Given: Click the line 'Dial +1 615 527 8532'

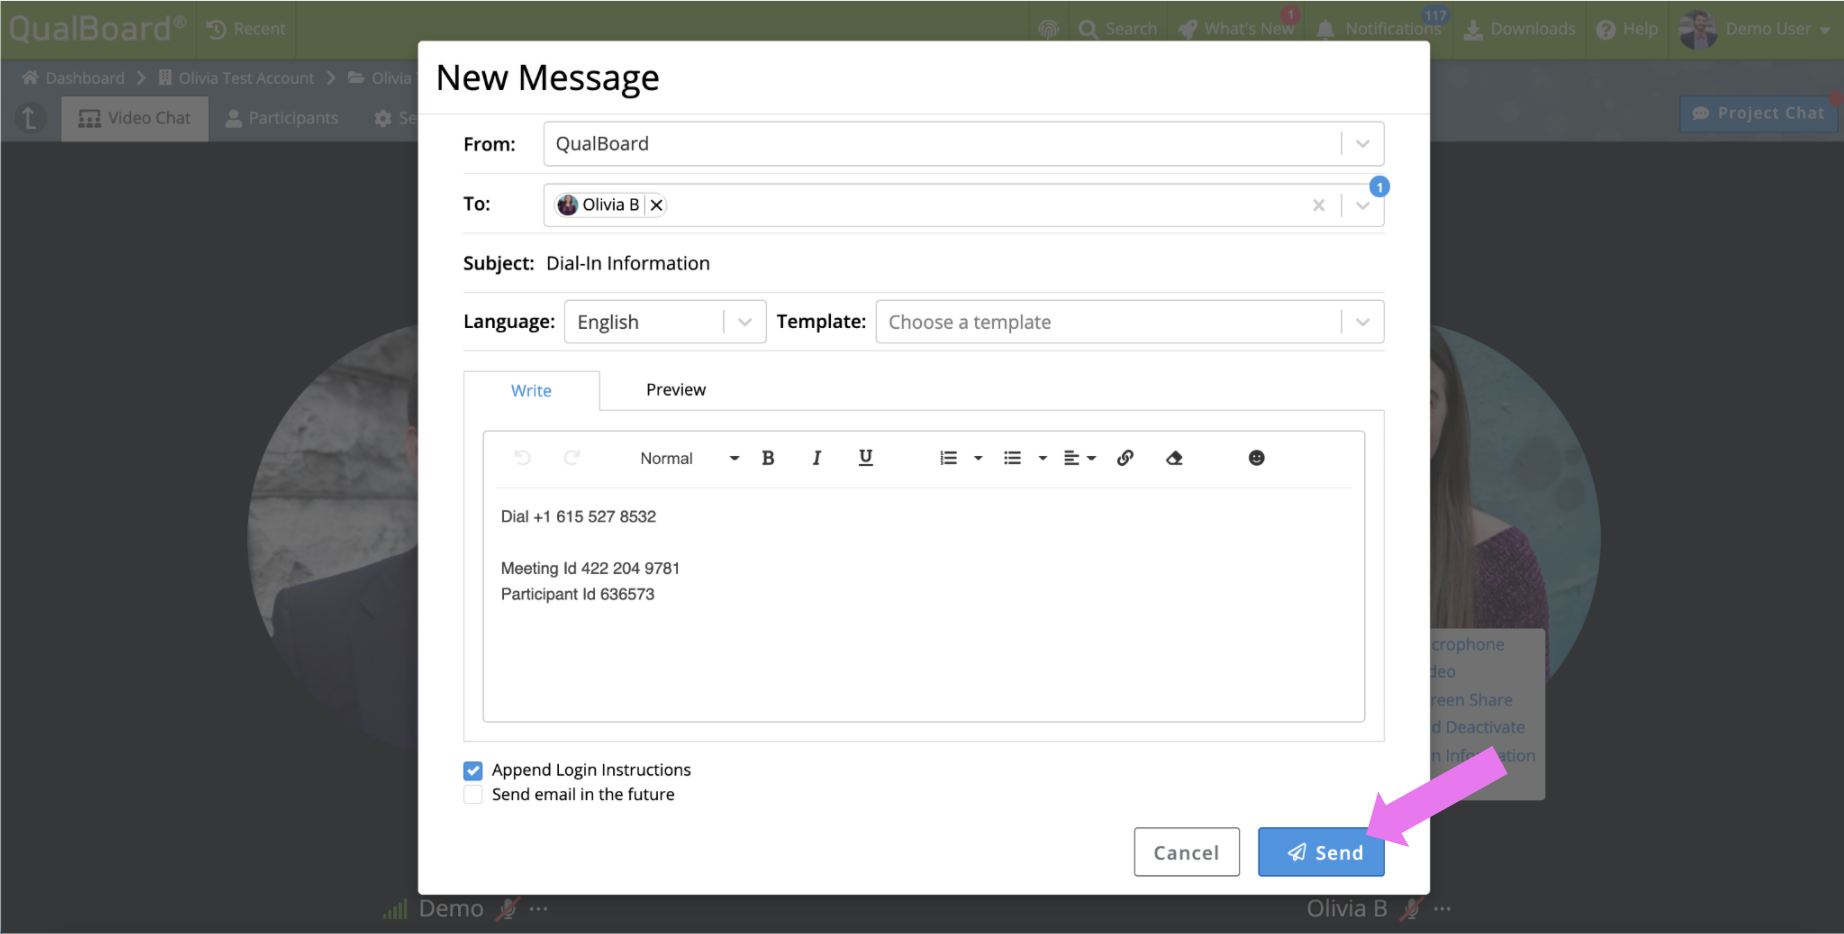Looking at the screenshot, I should (579, 517).
